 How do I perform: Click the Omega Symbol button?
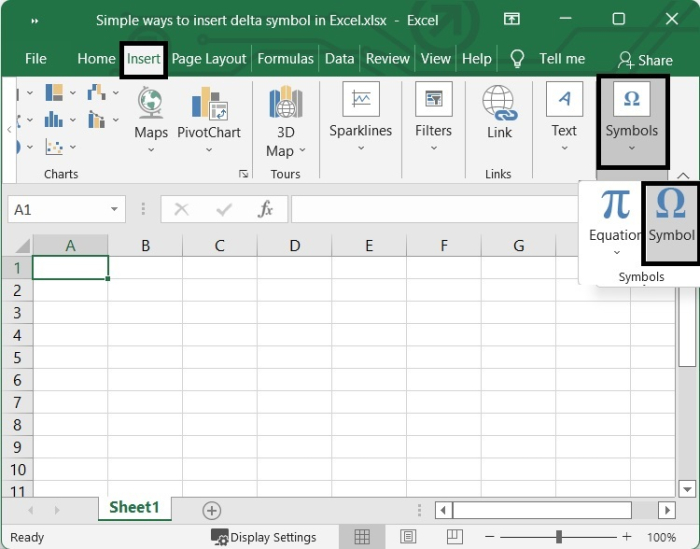point(671,222)
